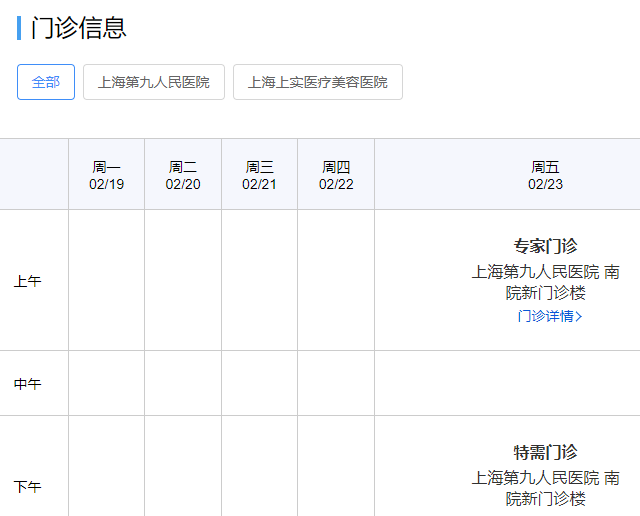
Task: Click the 门诊信息 section heading
Action: point(78,28)
